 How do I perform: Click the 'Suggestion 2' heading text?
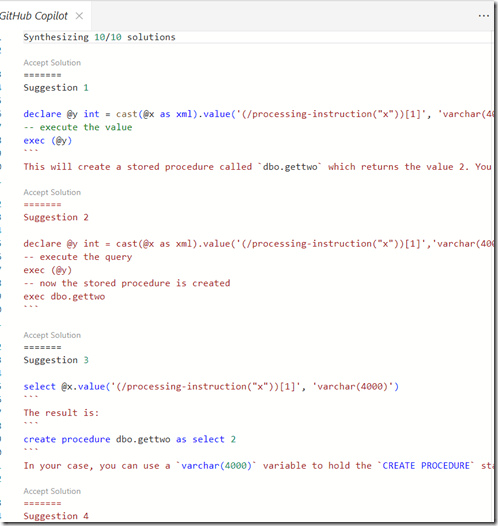tap(56, 217)
